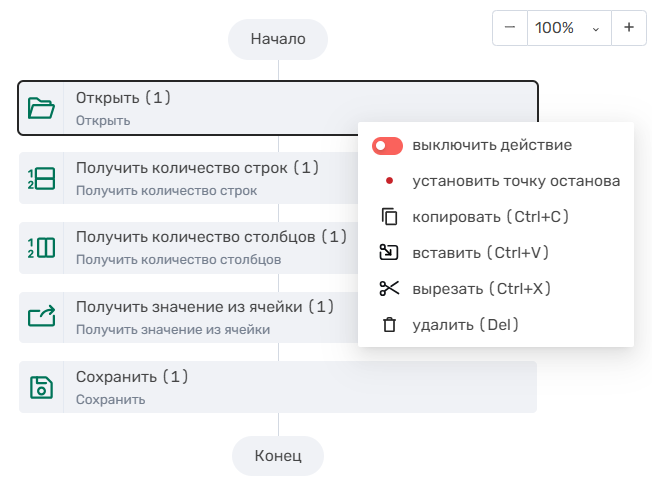Click the 'Начало' start node

click(278, 40)
